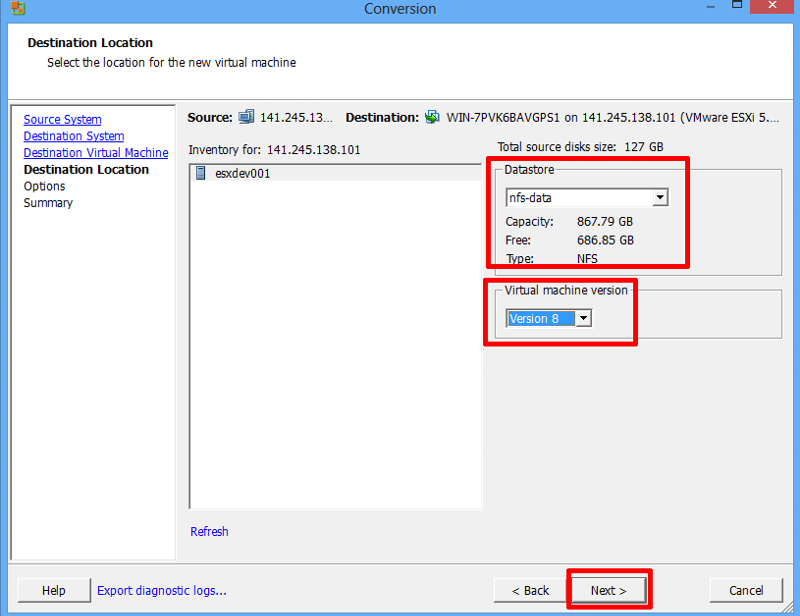Screen dimensions: 800x616
Task: Click the 686.85 GB free space value
Action: (x=605, y=240)
